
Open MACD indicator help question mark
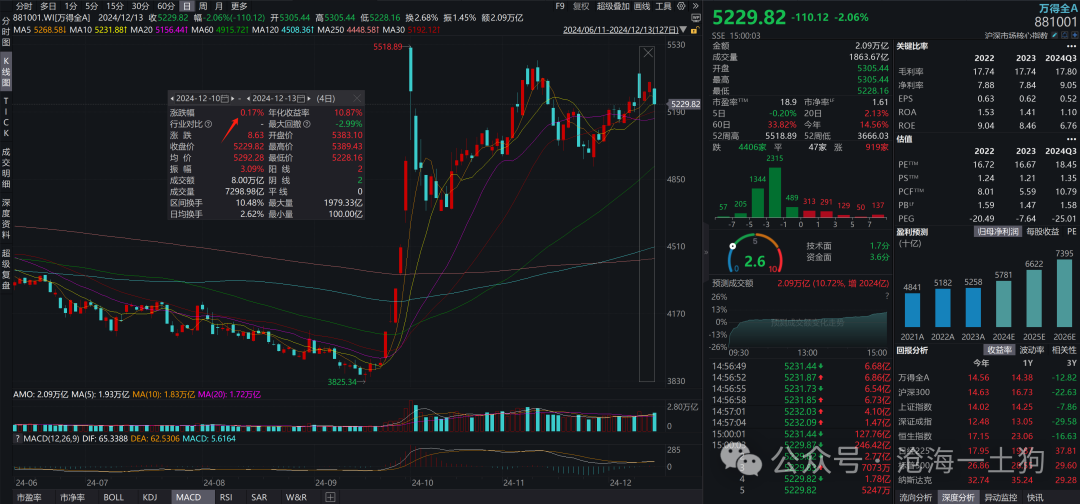click(x=18, y=438)
